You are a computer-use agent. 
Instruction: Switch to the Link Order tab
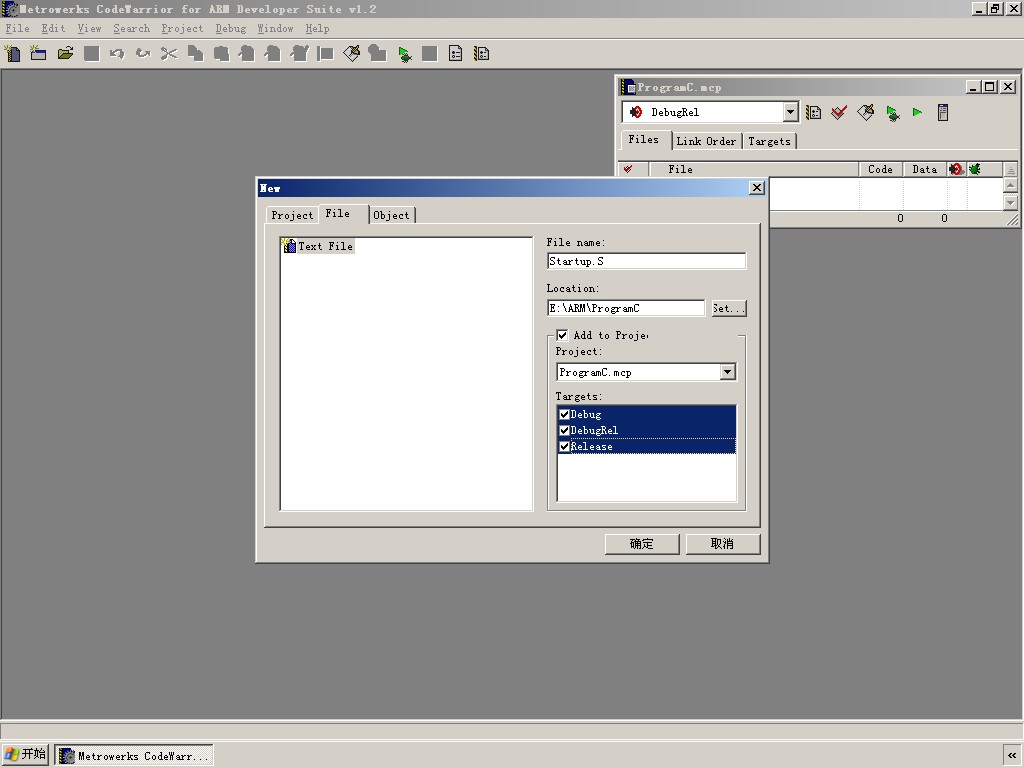(x=706, y=141)
